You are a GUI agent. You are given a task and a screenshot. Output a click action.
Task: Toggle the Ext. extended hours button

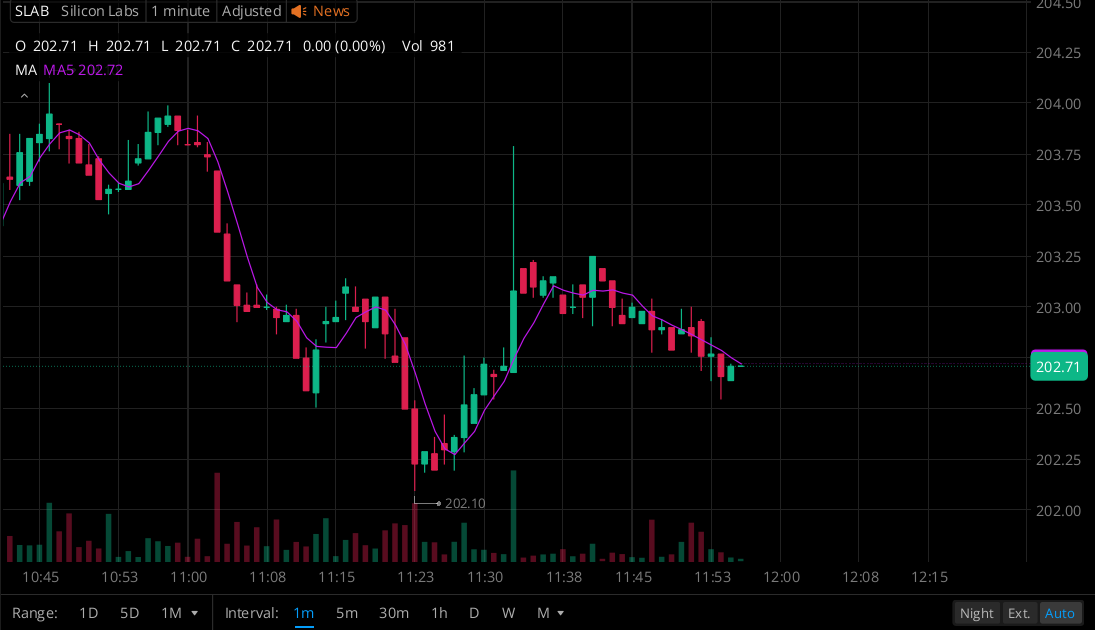tap(1019, 613)
